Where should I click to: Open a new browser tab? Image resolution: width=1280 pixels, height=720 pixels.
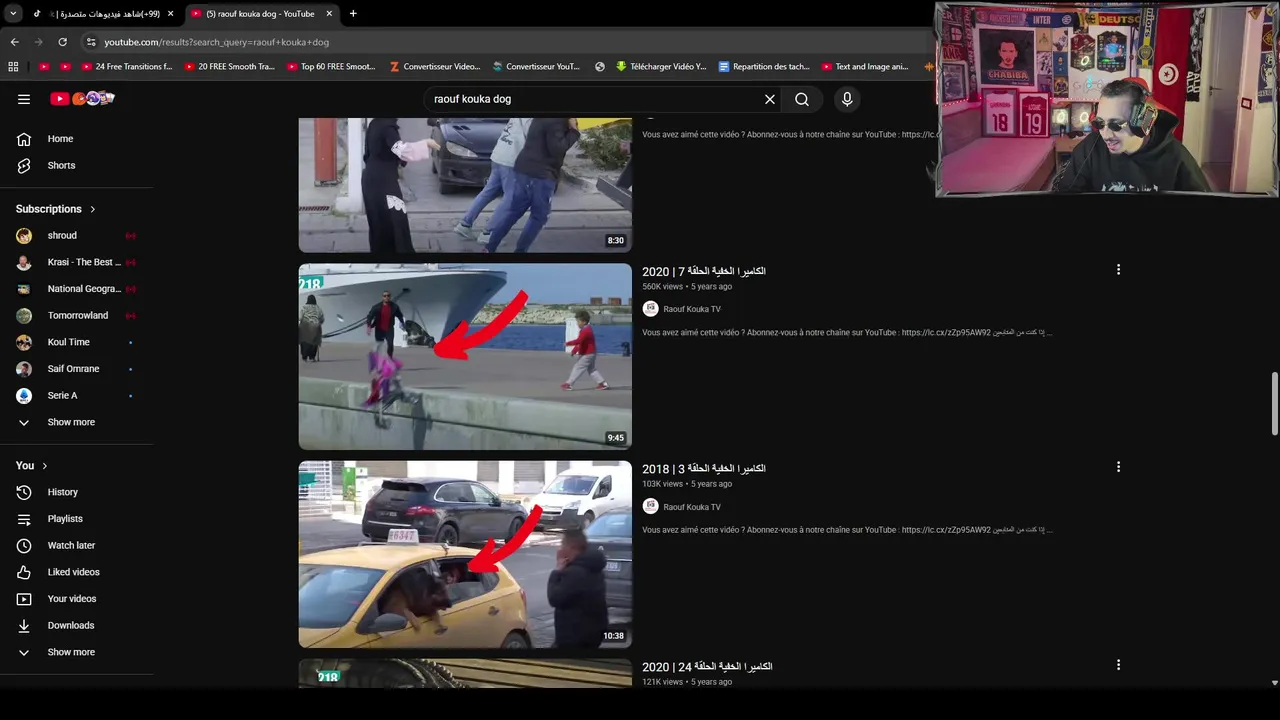point(353,14)
